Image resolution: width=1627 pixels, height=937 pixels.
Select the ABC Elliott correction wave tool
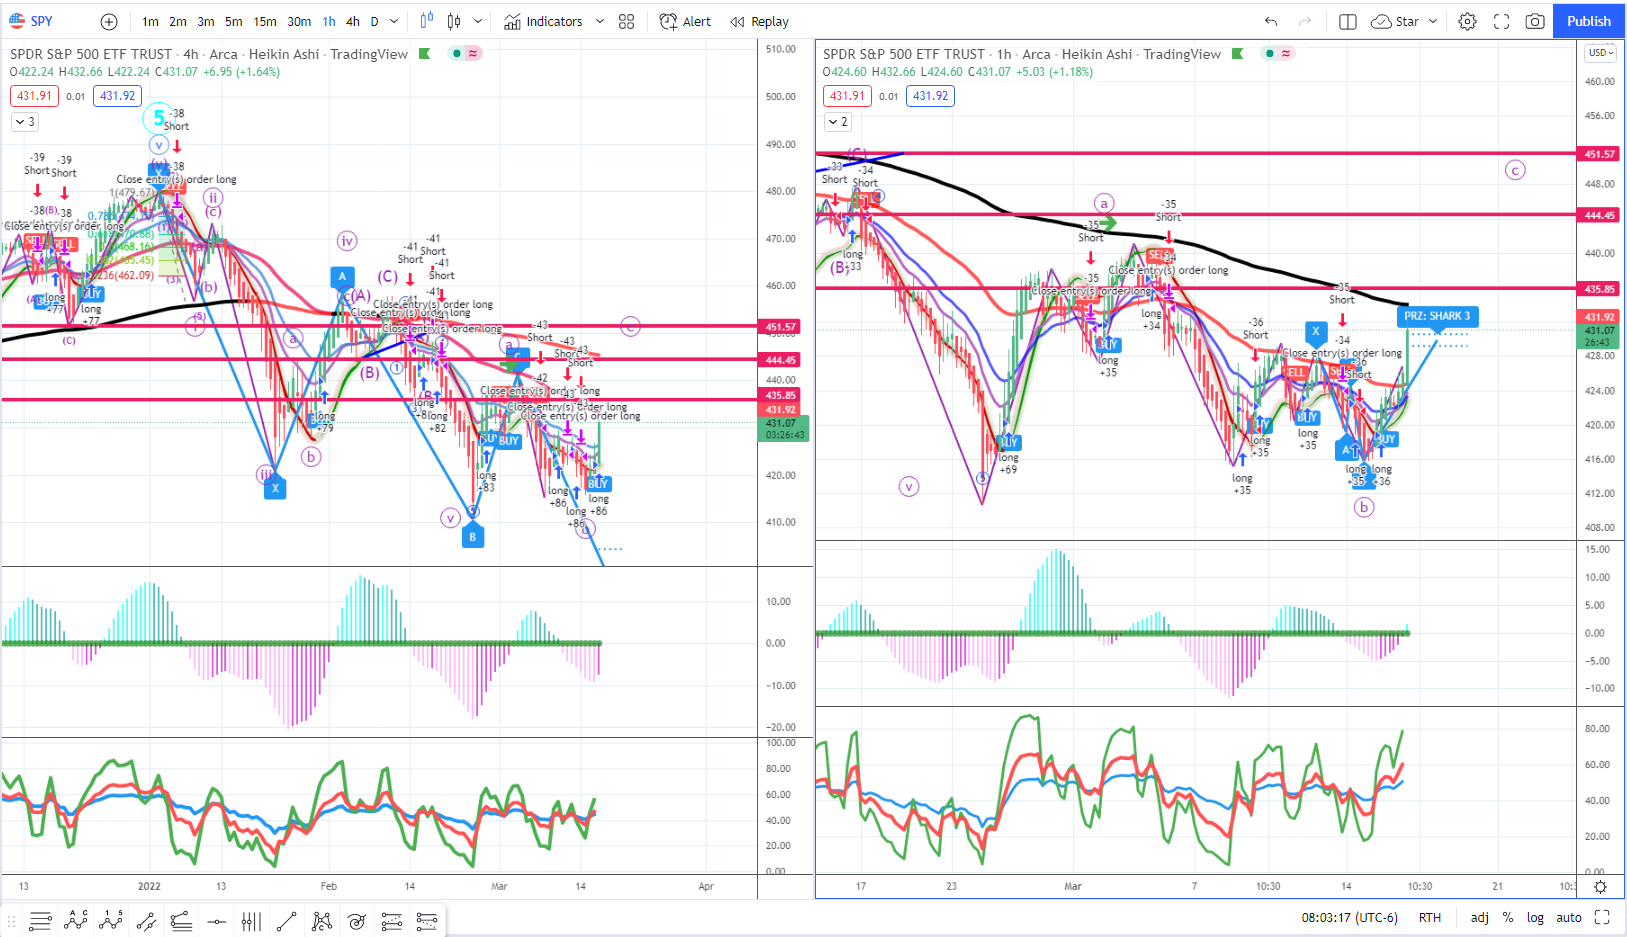[76, 921]
